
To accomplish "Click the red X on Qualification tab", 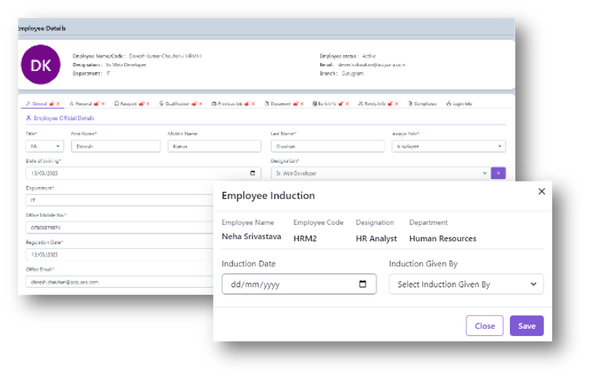I will coord(201,104).
